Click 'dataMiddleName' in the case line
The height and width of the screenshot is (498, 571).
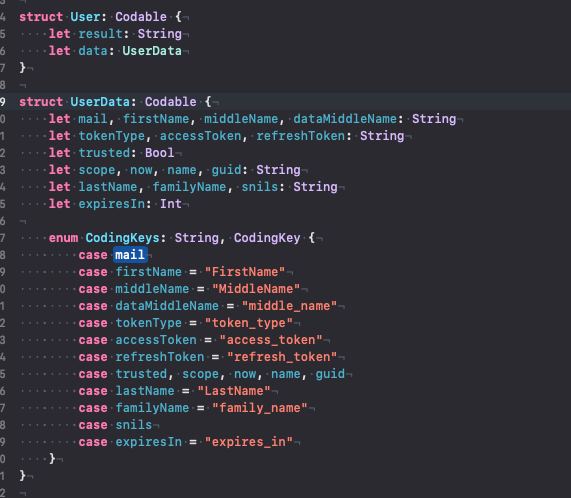point(167,306)
